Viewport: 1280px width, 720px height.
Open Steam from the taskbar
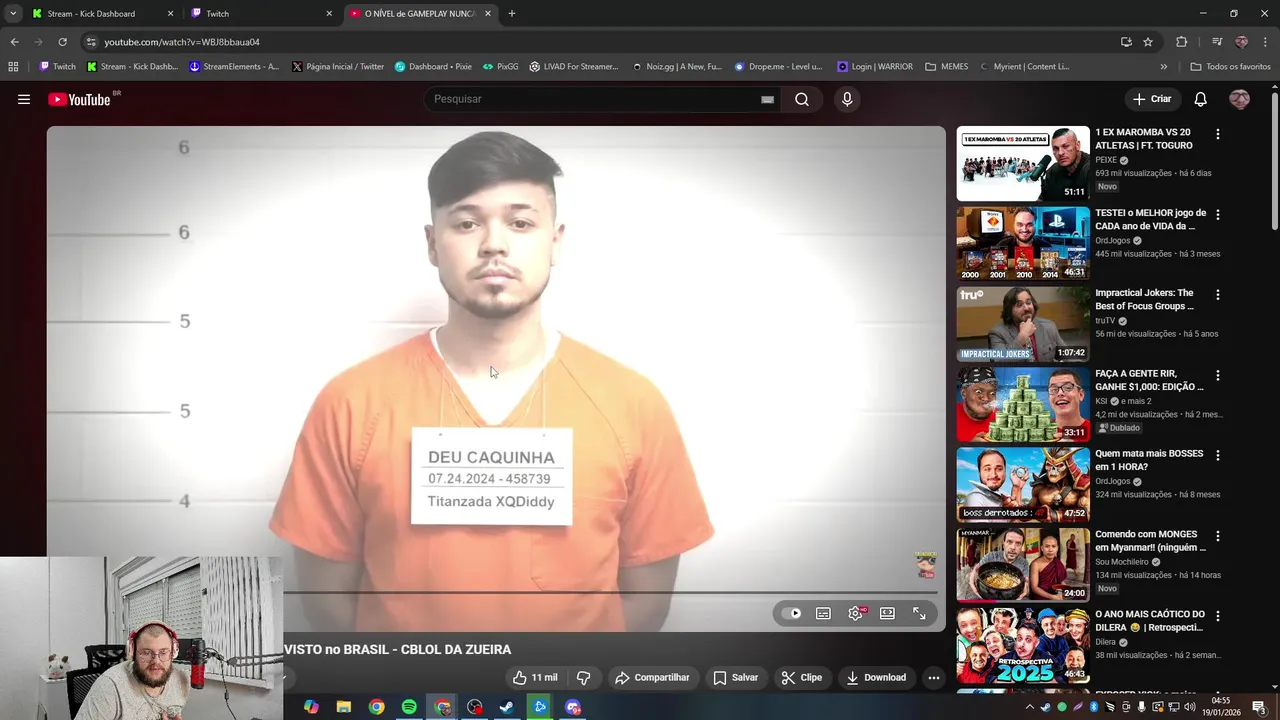click(x=507, y=707)
